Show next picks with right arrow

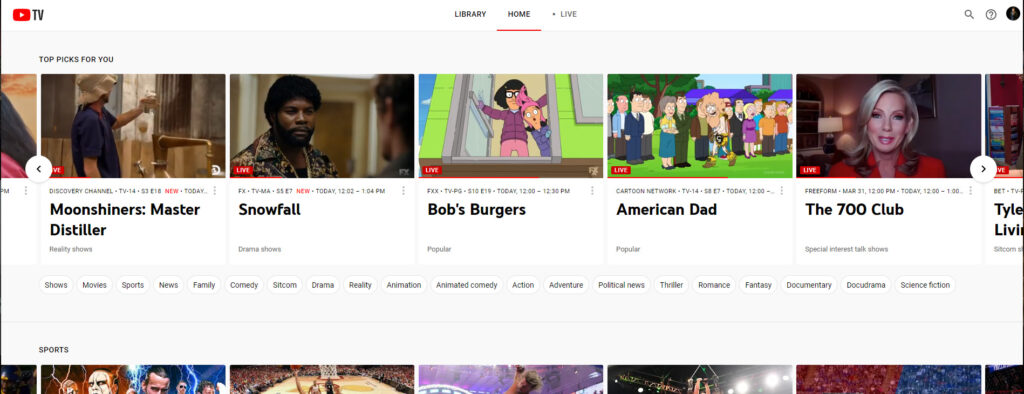click(x=983, y=169)
